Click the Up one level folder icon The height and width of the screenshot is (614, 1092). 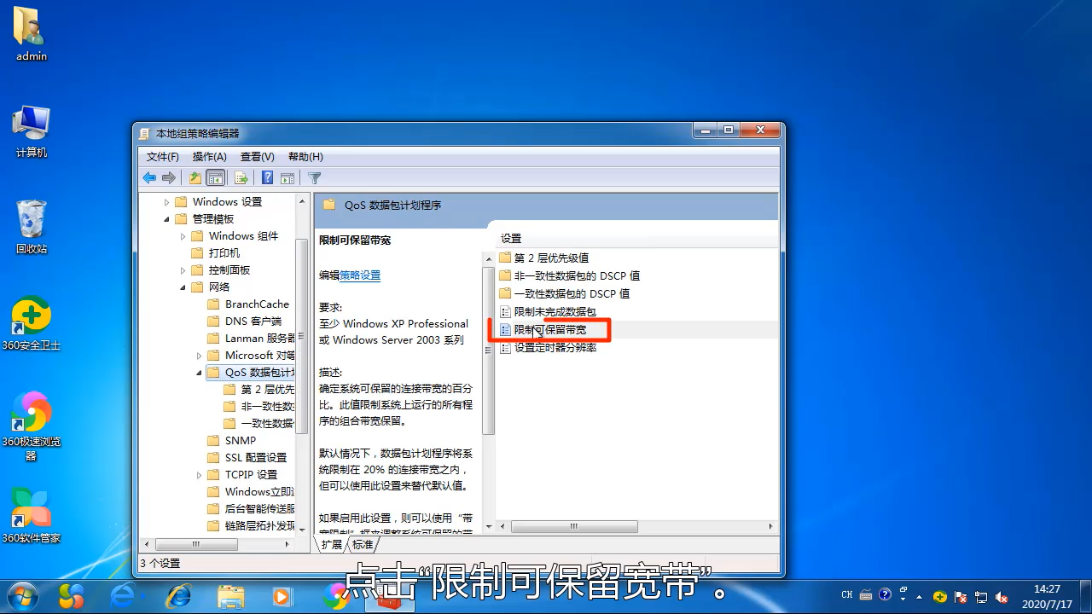click(195, 178)
